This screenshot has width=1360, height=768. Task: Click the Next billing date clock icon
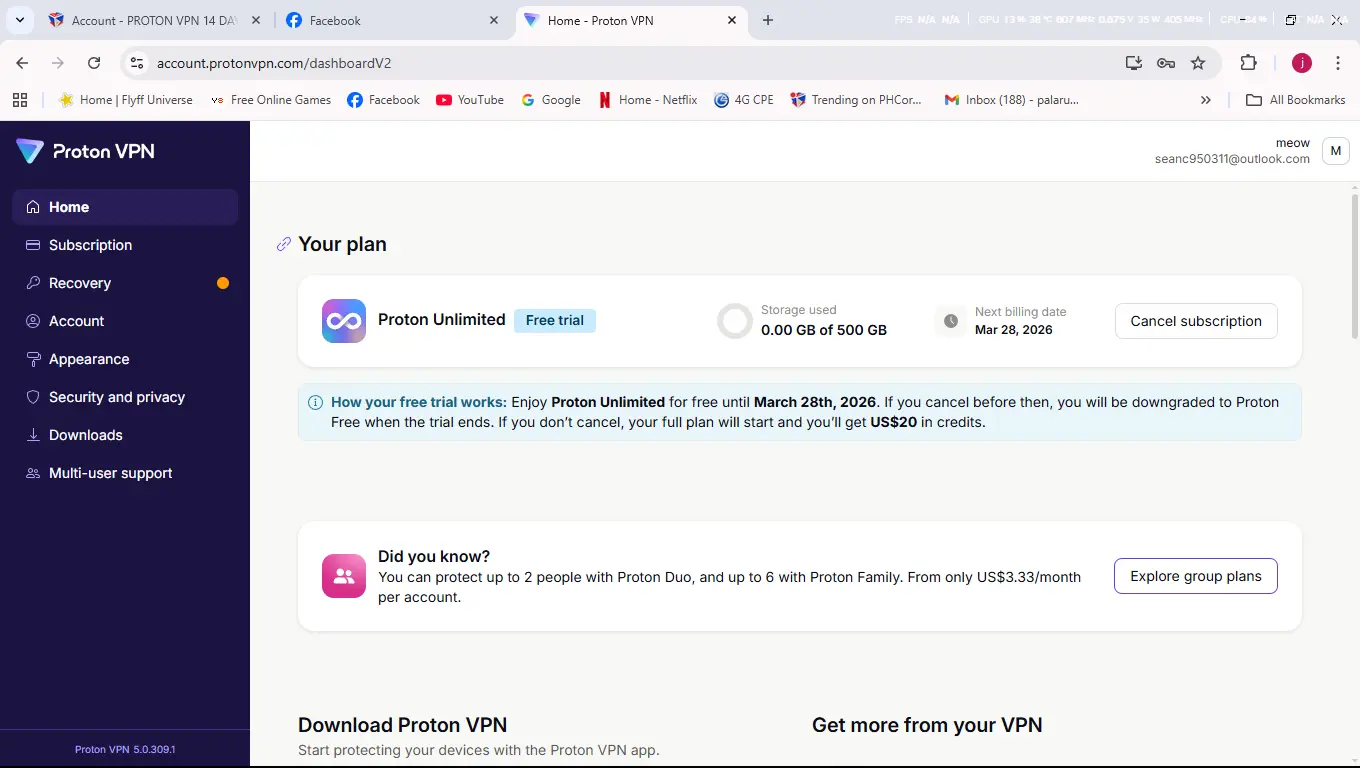click(951, 321)
